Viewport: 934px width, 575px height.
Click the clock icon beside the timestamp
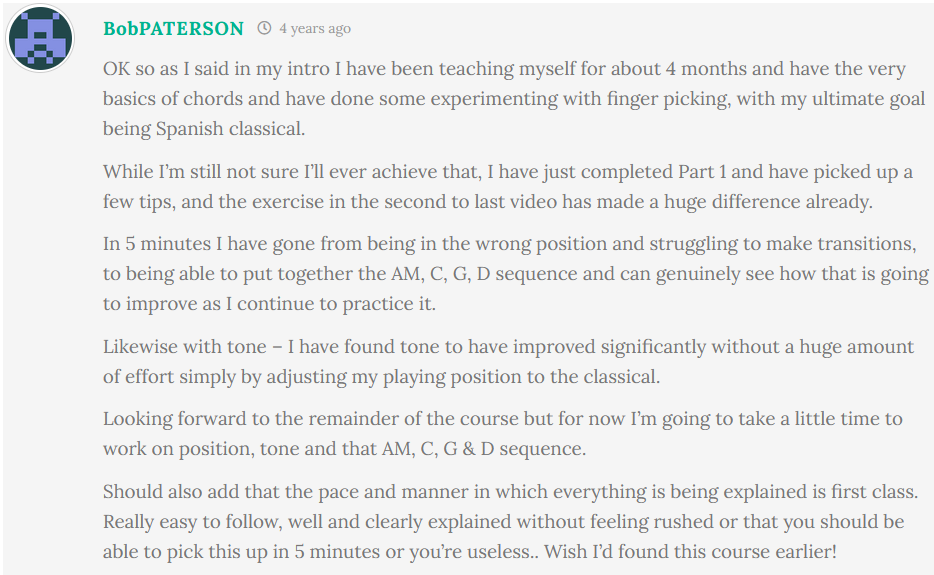[x=264, y=28]
